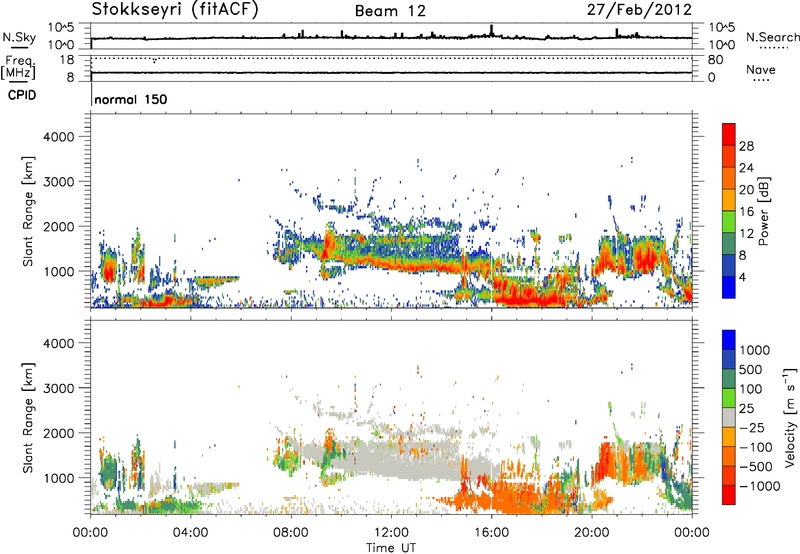This screenshot has width=800, height=554.
Task: Click the "24" Power colorbar label
Action: pos(746,168)
